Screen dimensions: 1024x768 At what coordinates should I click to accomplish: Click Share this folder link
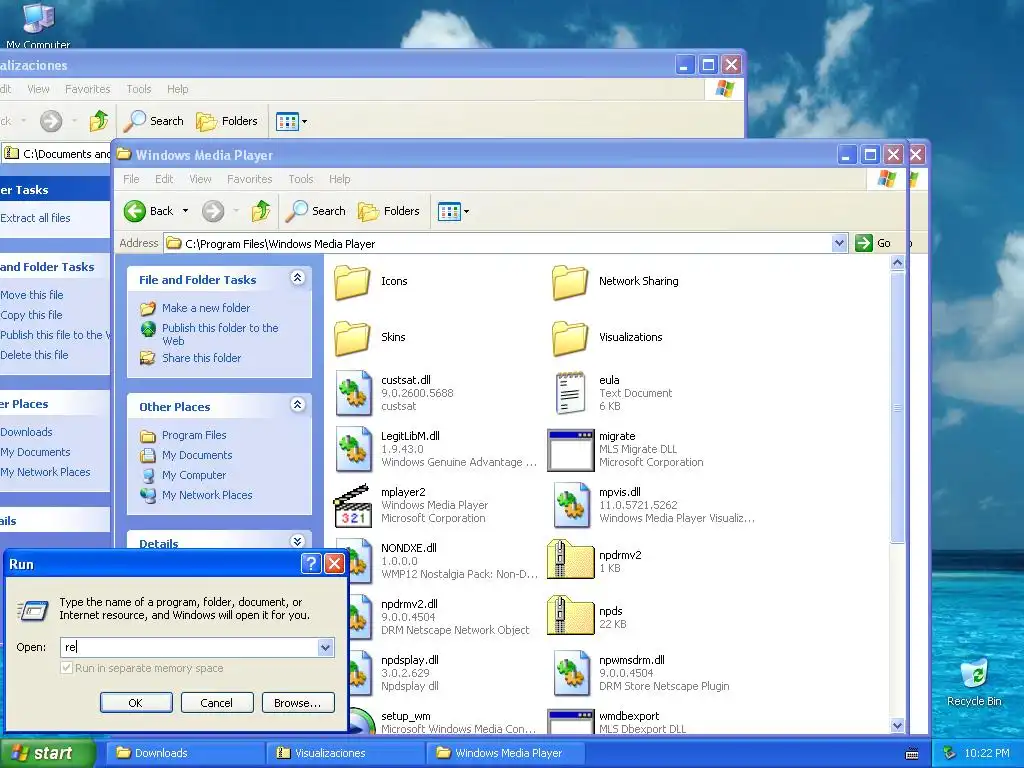(x=201, y=358)
